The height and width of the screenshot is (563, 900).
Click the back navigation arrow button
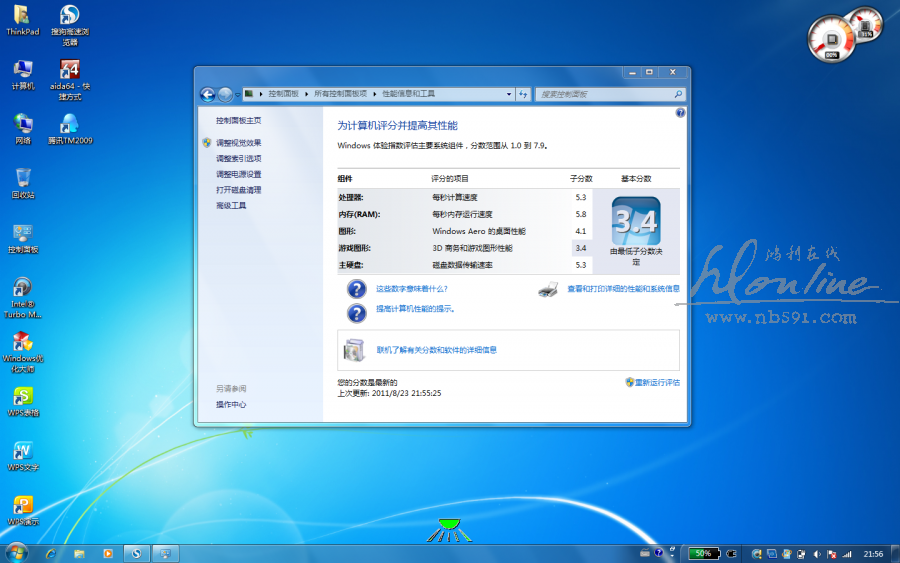point(208,94)
